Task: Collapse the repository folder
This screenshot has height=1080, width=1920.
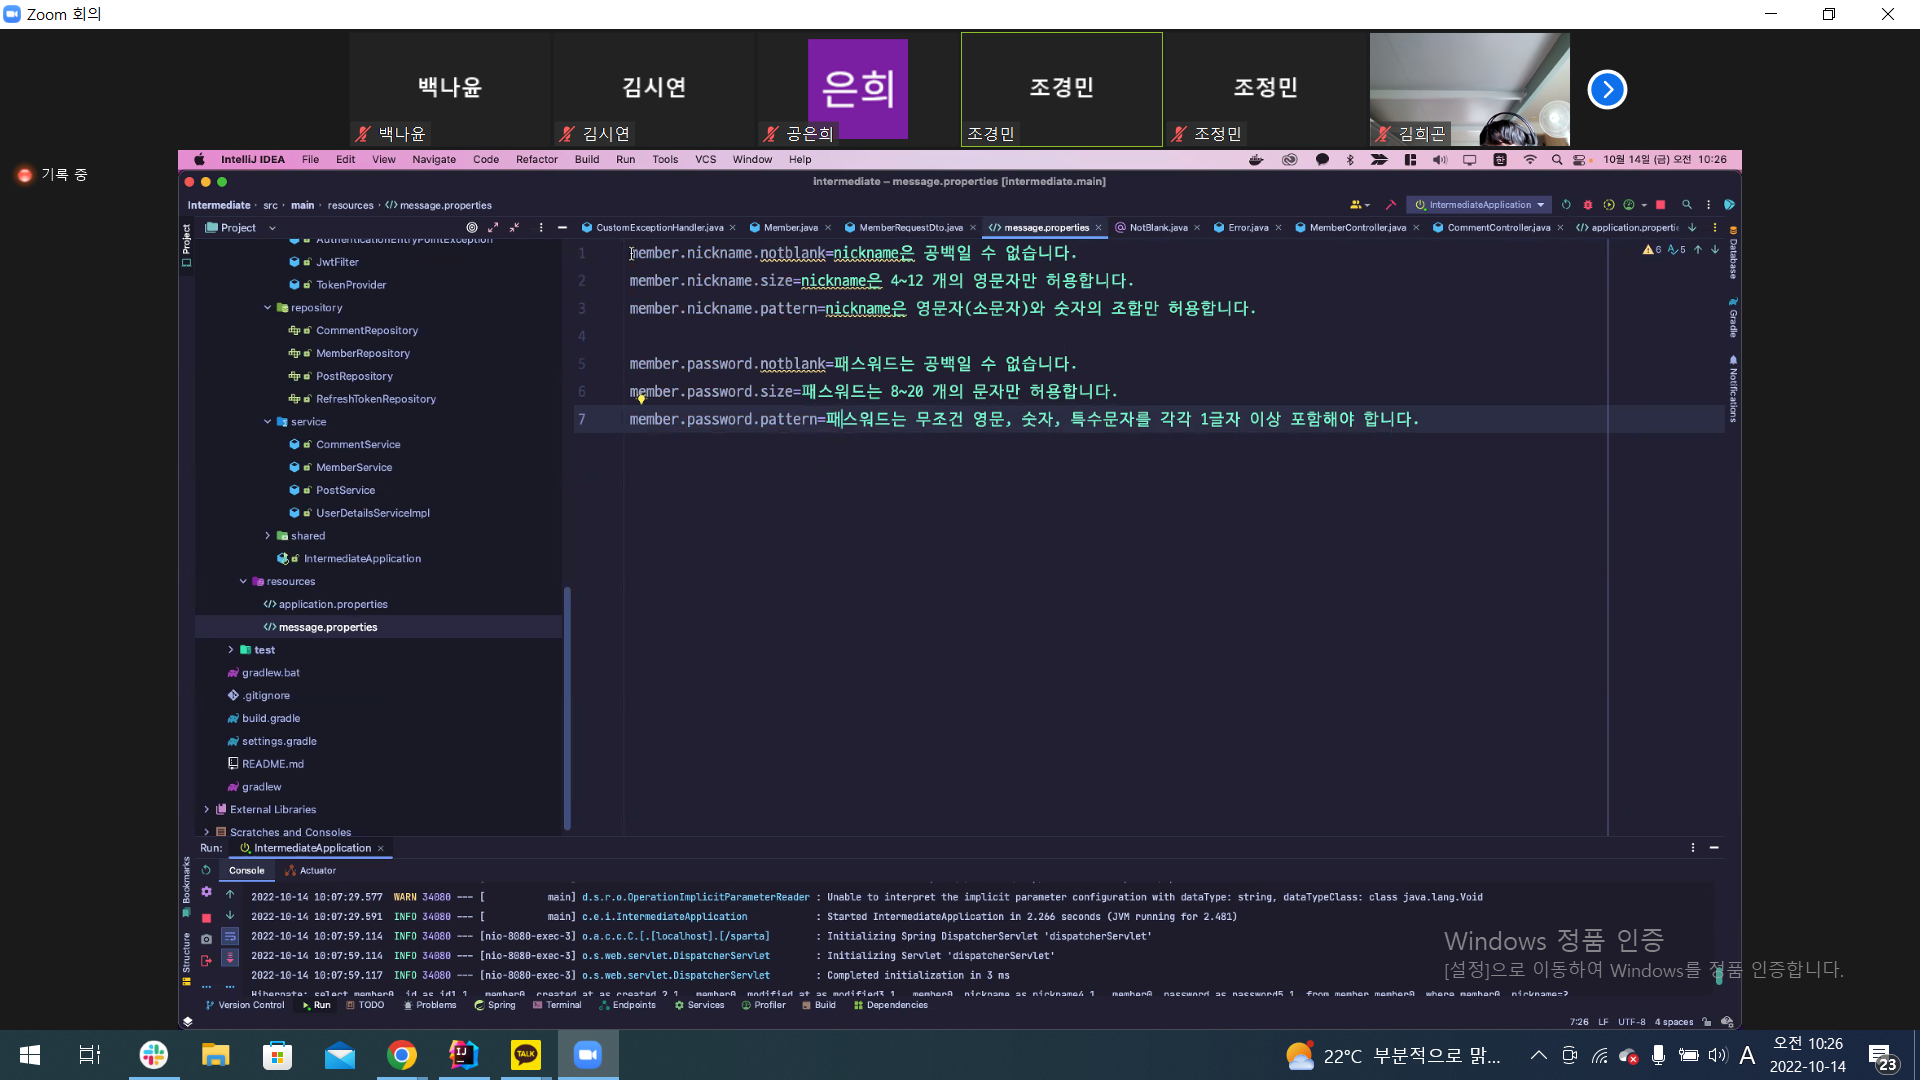Action: click(267, 308)
